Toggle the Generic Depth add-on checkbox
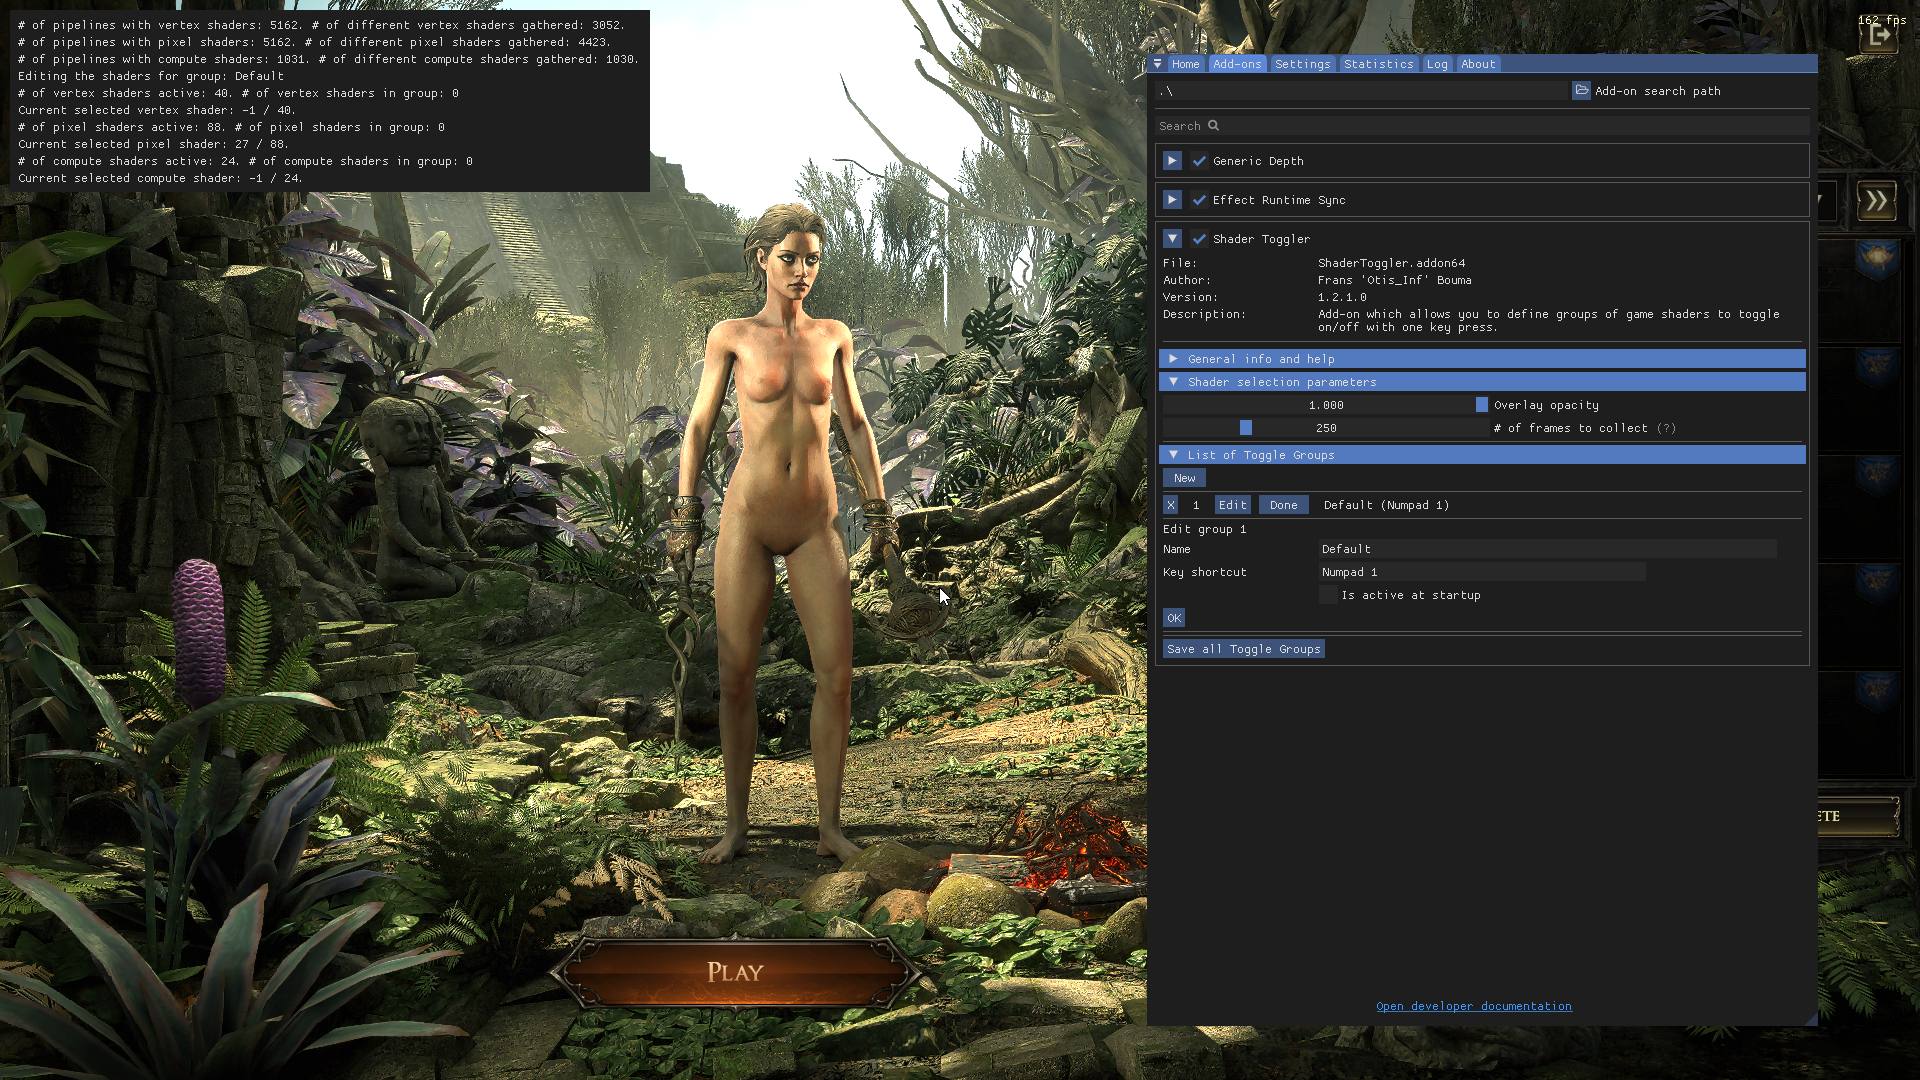This screenshot has width=1920, height=1080. [x=1199, y=161]
